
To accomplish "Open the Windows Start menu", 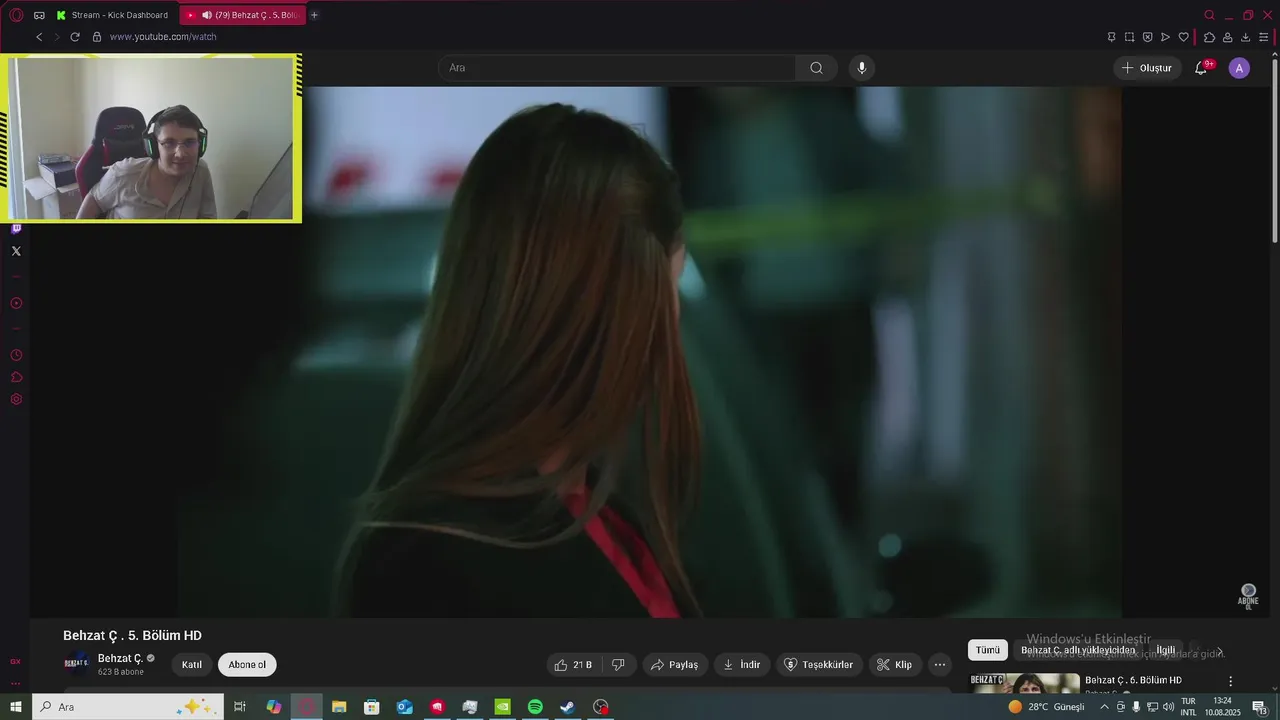I will pyautogui.click(x=16, y=707).
